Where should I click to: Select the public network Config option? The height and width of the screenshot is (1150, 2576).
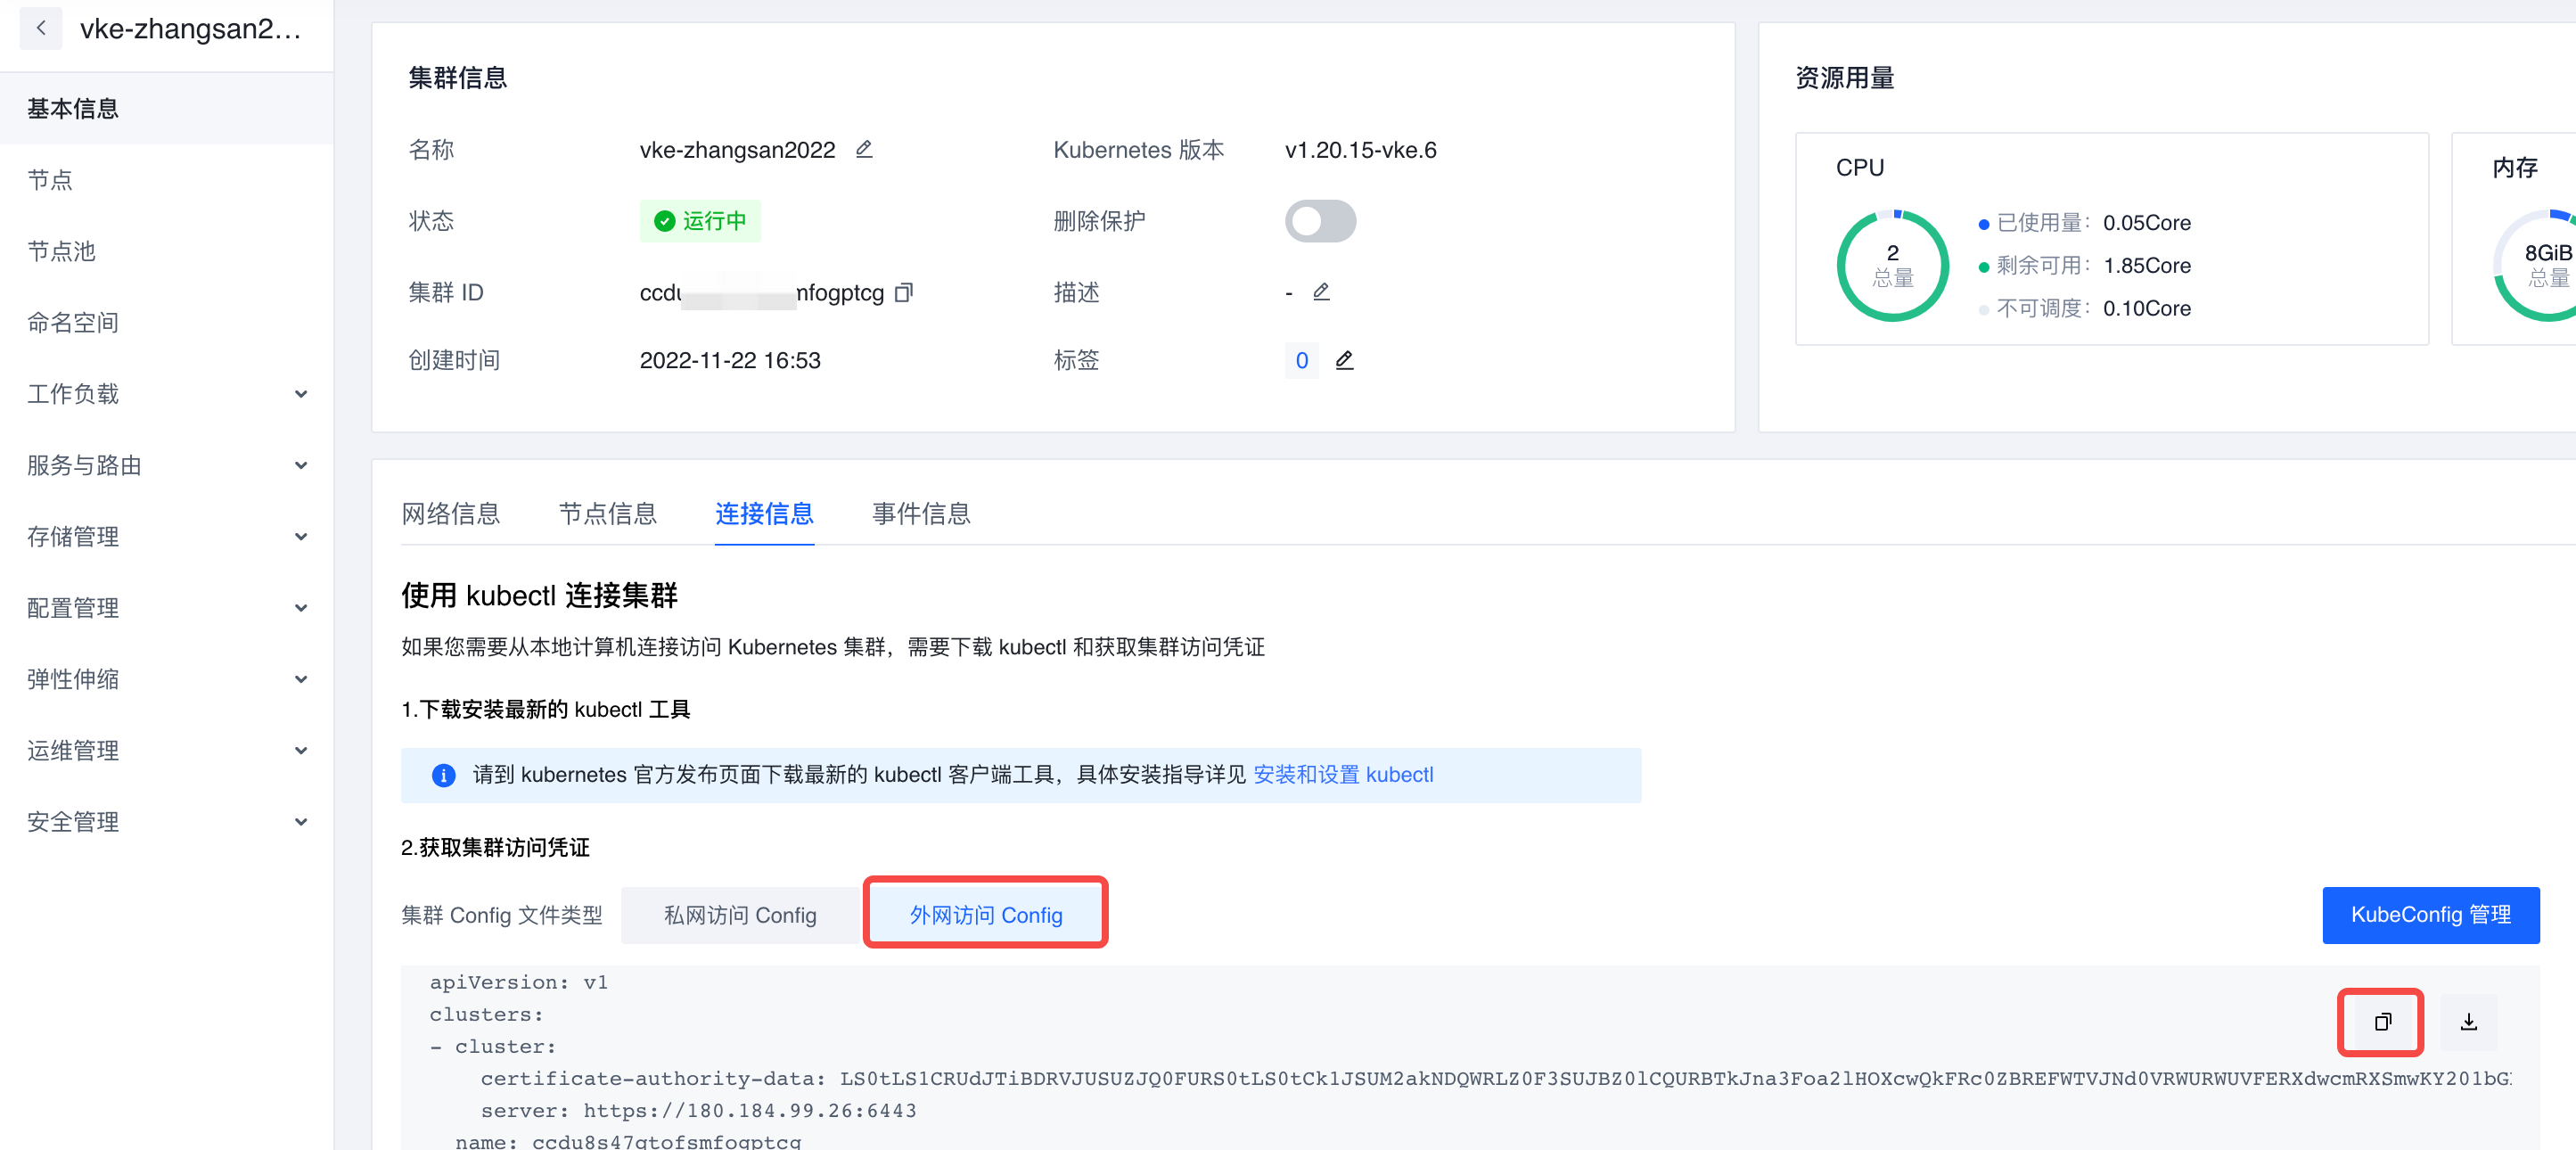(986, 915)
